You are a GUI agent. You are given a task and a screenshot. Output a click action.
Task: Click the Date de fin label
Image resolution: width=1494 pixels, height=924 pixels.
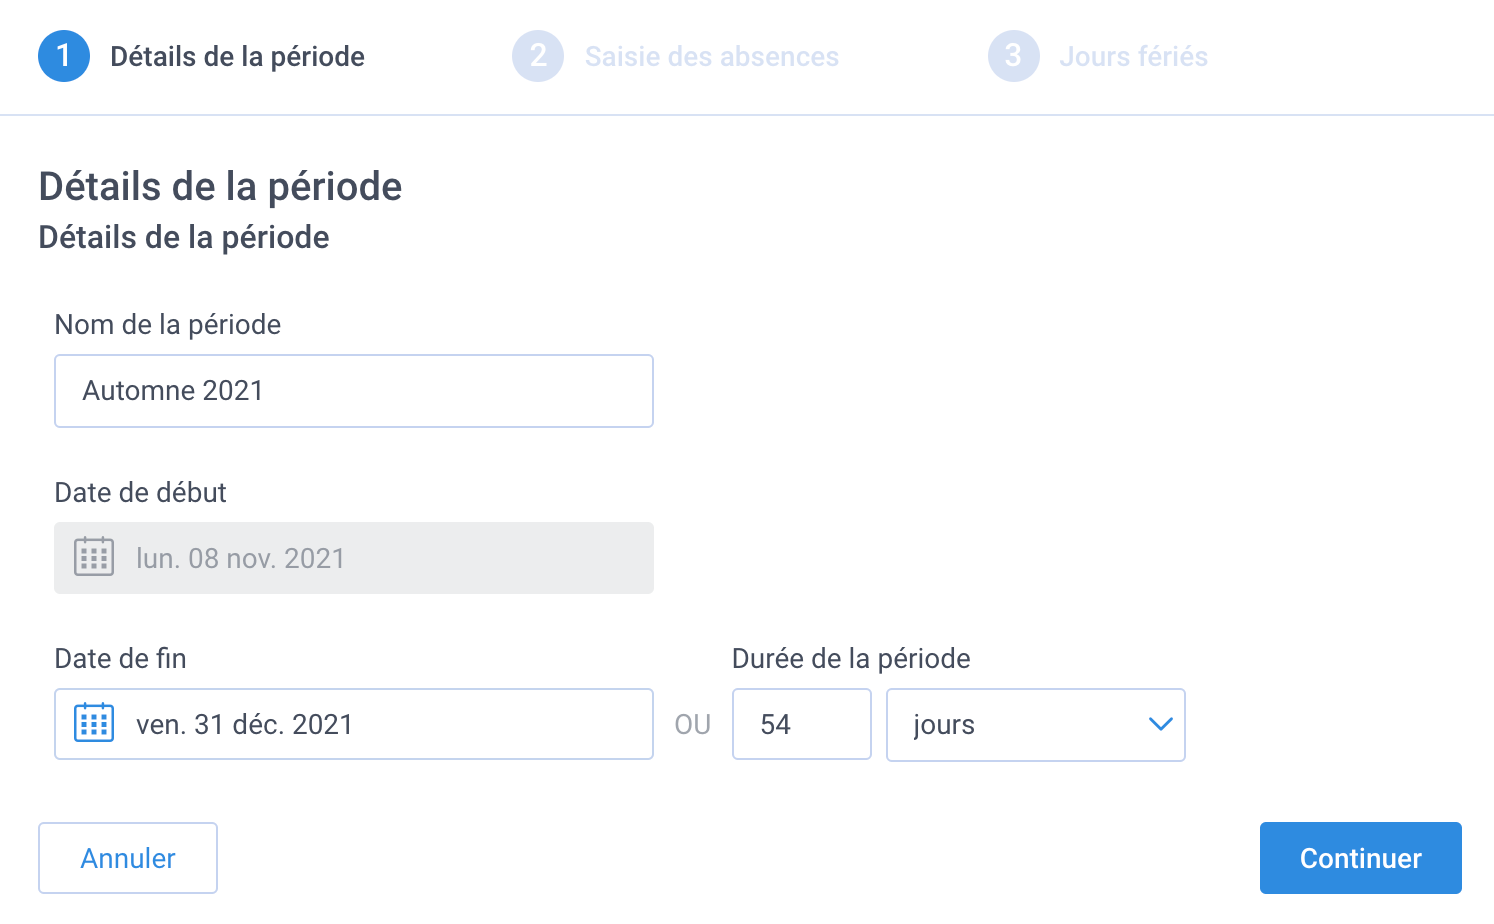(x=121, y=658)
